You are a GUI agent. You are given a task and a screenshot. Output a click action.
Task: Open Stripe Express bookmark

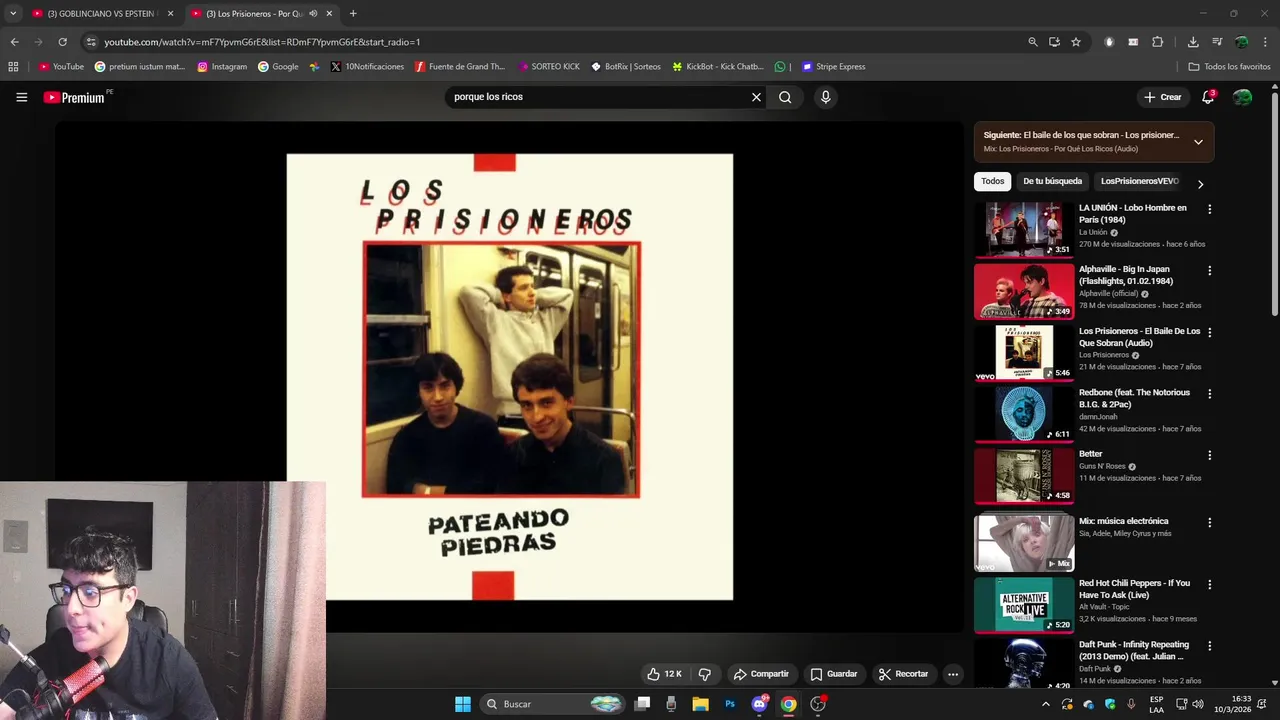pos(833,67)
